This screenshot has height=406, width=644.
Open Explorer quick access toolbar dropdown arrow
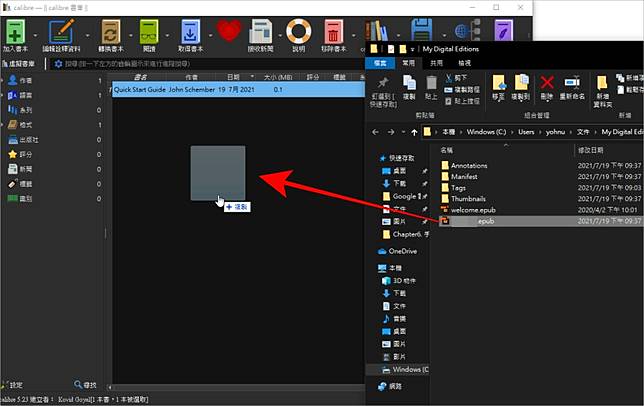[412, 49]
